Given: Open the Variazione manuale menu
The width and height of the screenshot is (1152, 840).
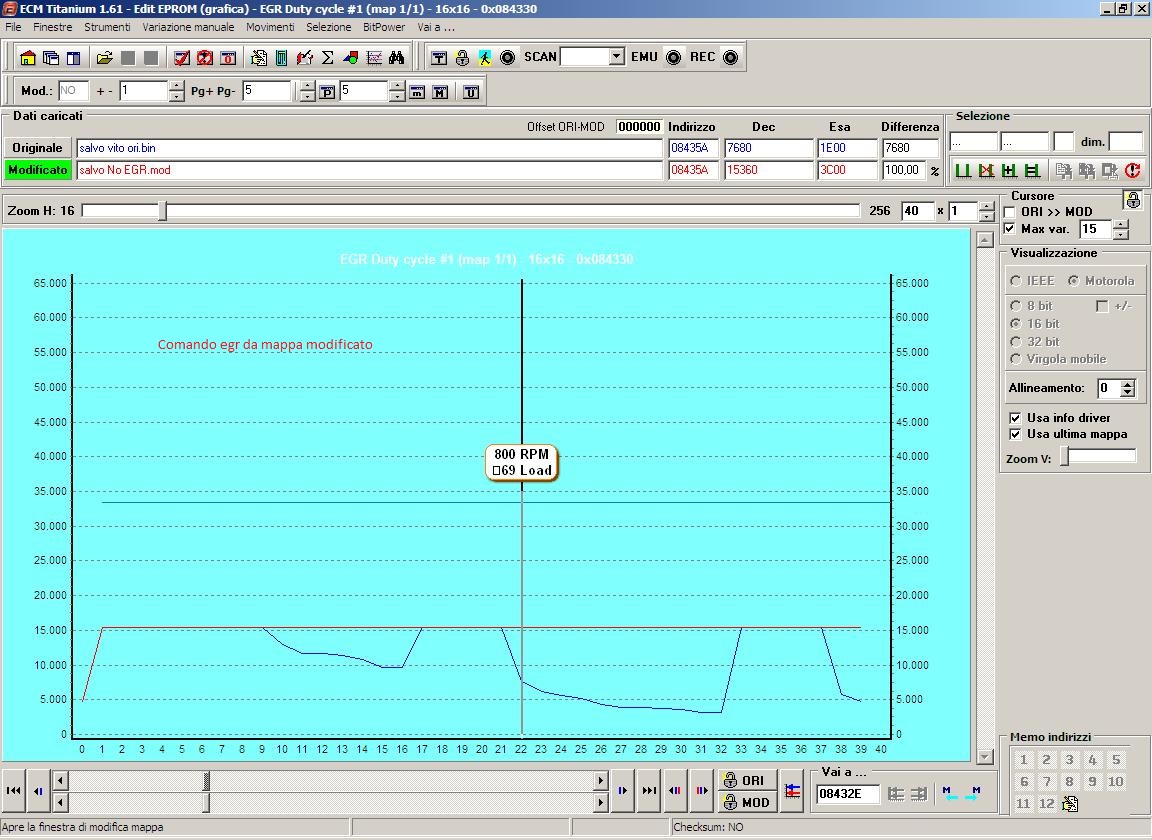Looking at the screenshot, I should point(188,27).
